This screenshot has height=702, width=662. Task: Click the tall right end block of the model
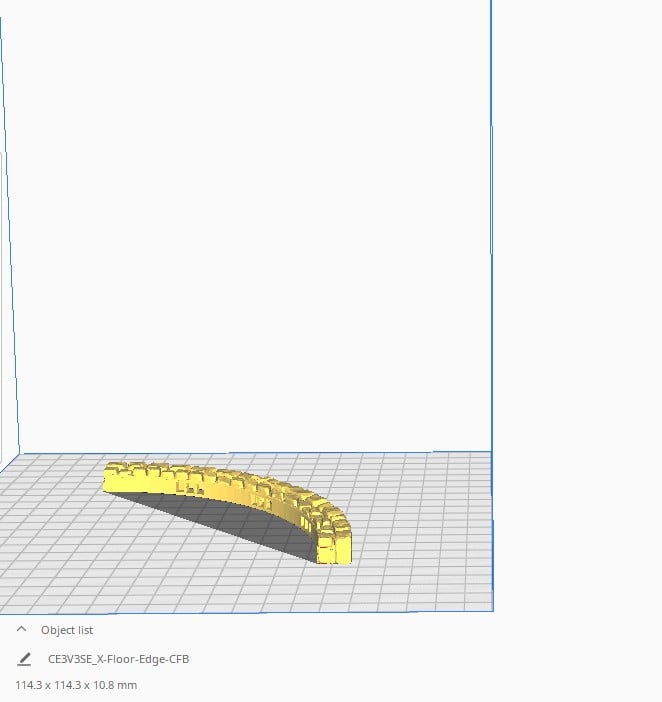[335, 547]
